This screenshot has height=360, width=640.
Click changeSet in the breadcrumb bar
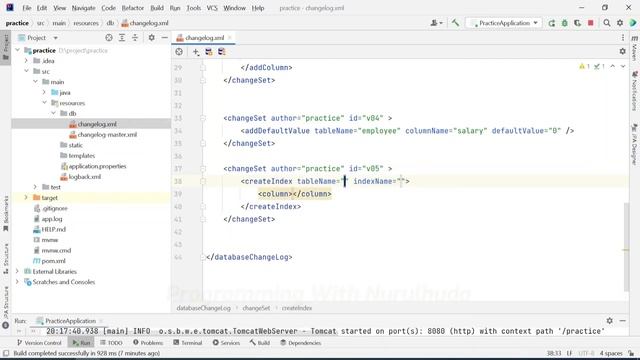[256, 308]
